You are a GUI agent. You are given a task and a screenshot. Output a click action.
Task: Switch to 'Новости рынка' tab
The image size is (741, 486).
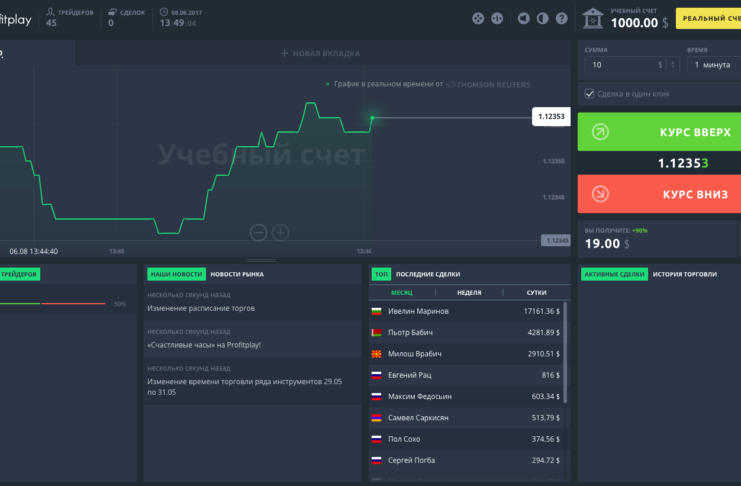pos(237,274)
